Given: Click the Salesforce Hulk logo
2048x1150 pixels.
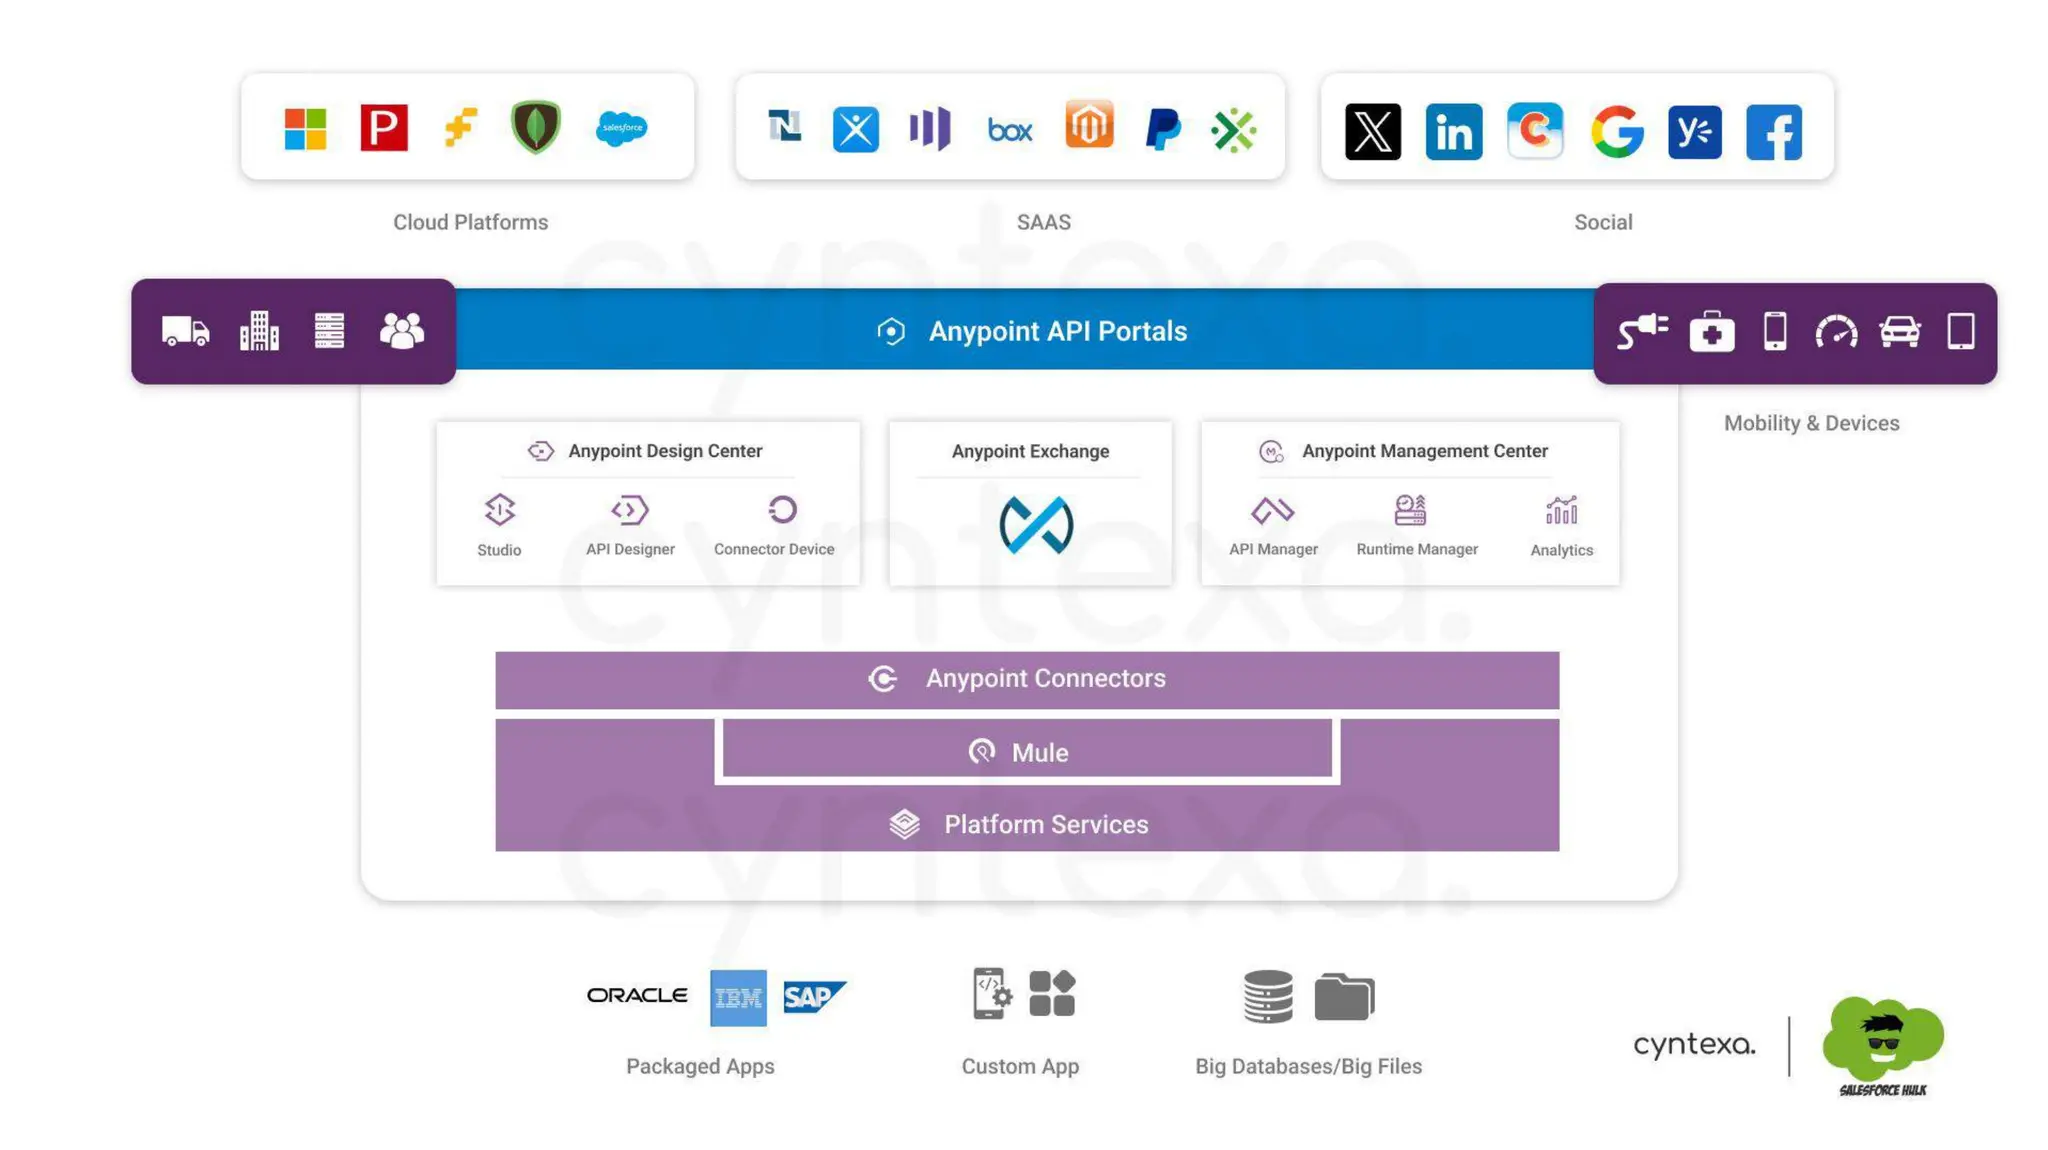Looking at the screenshot, I should [x=1883, y=1045].
